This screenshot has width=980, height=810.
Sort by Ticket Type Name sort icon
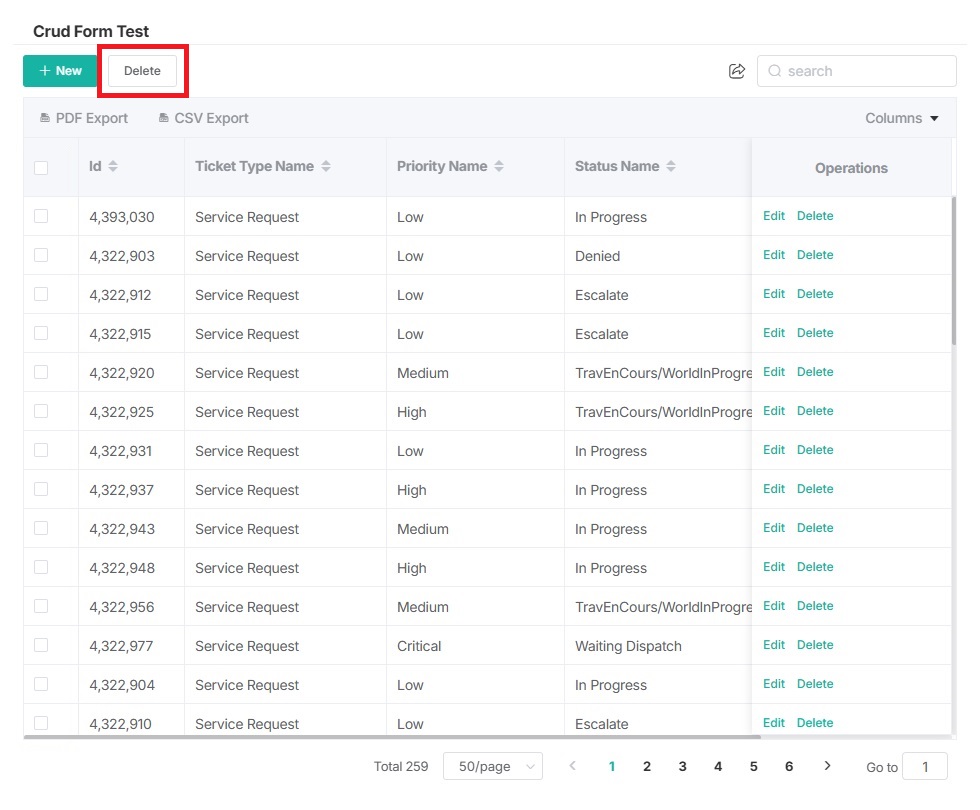coord(326,166)
